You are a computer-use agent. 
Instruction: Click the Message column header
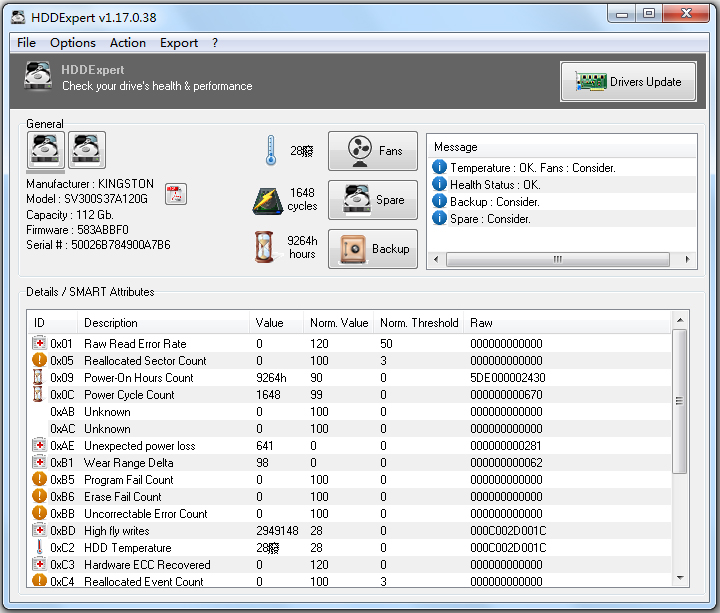(x=562, y=147)
